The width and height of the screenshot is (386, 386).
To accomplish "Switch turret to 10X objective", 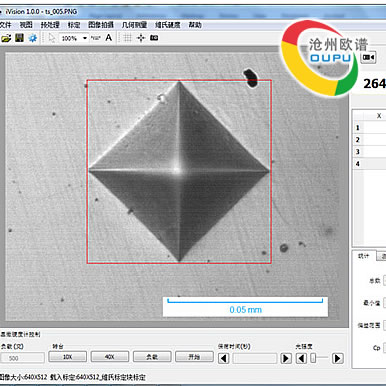I will (68, 357).
